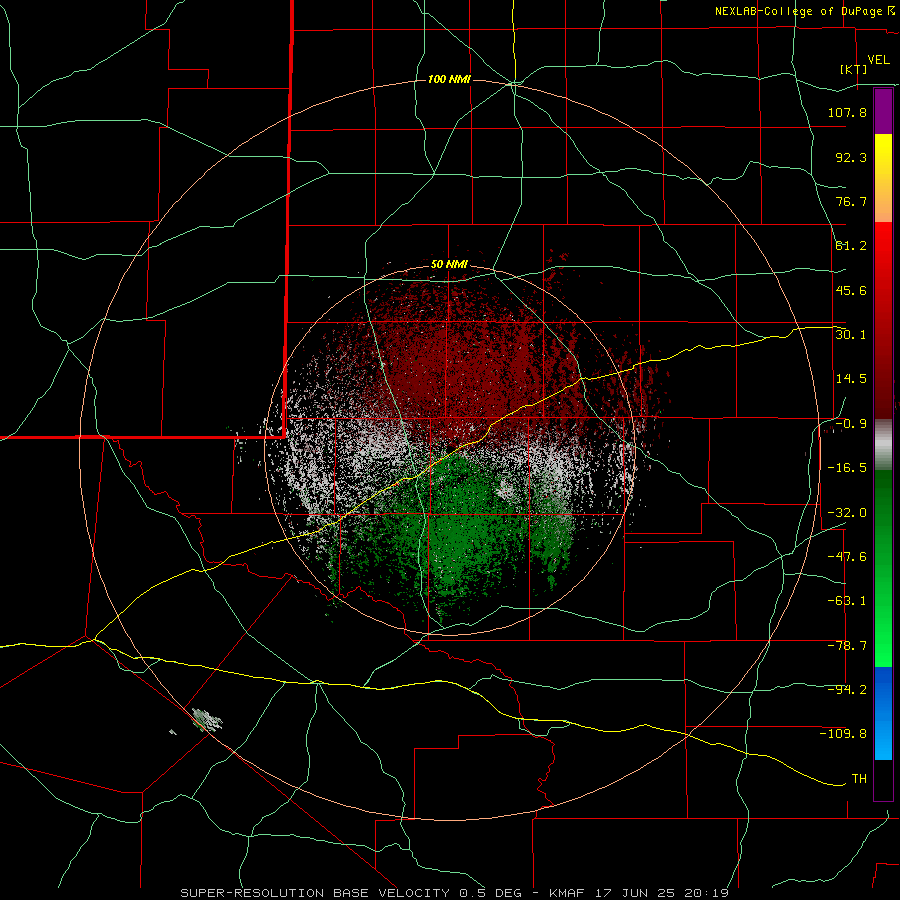Click the 14.5 velocity scale value
This screenshot has width=900, height=900.
point(851,379)
